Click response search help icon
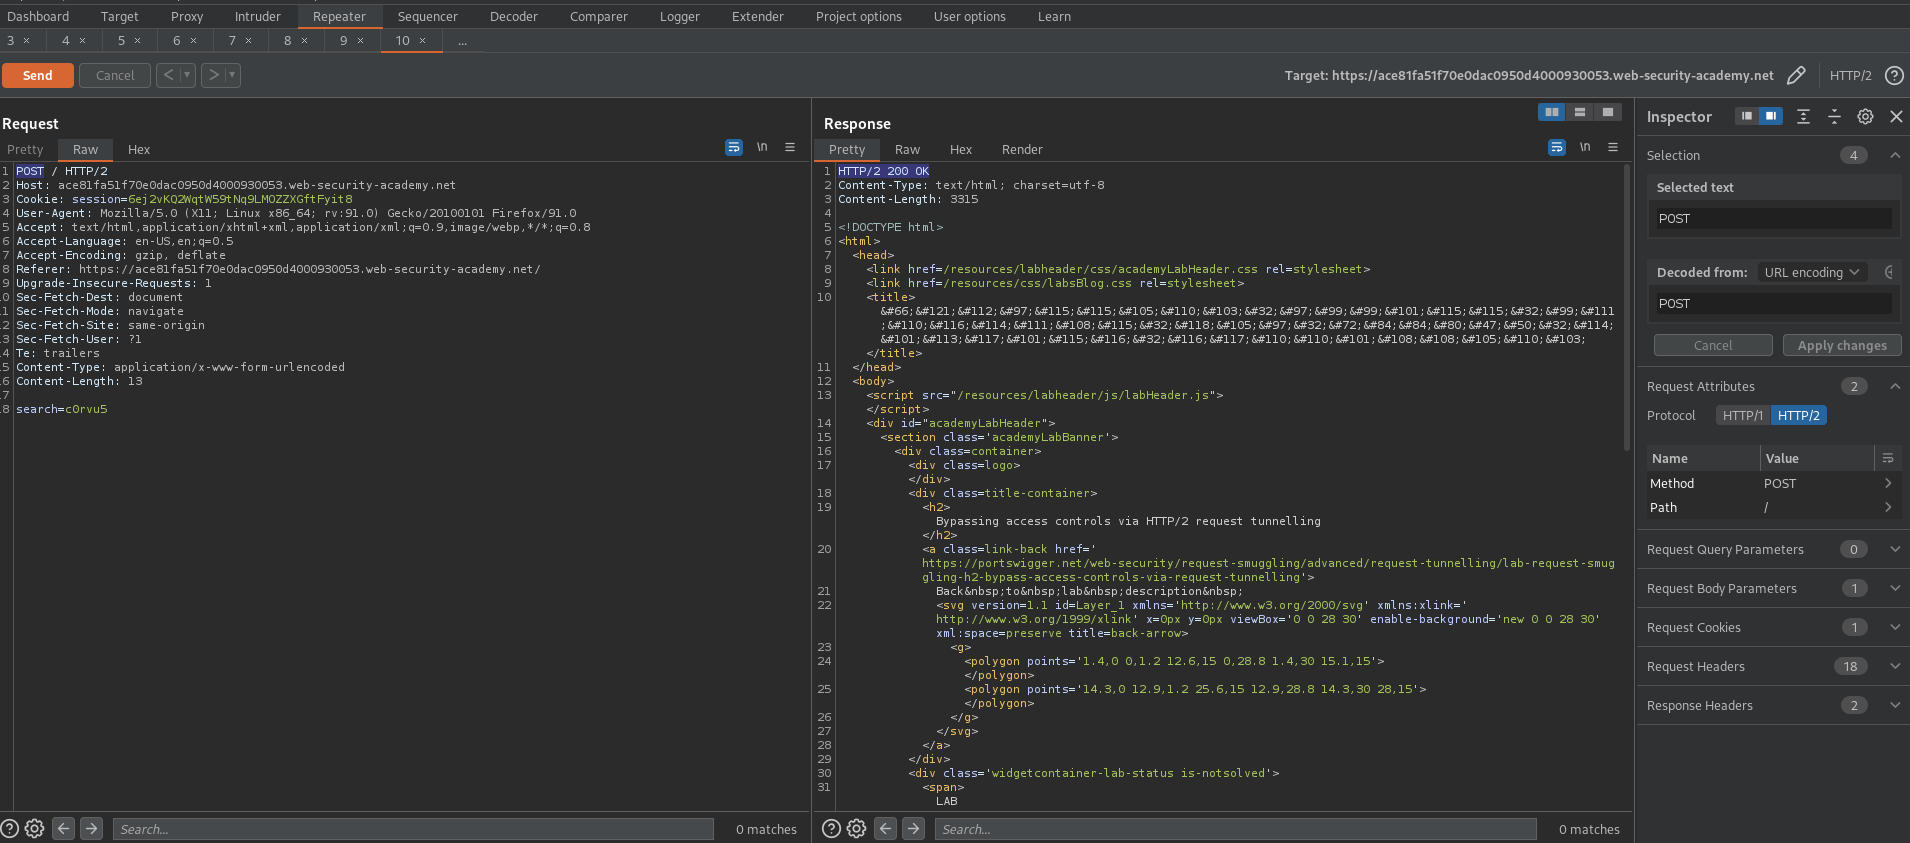 point(831,829)
